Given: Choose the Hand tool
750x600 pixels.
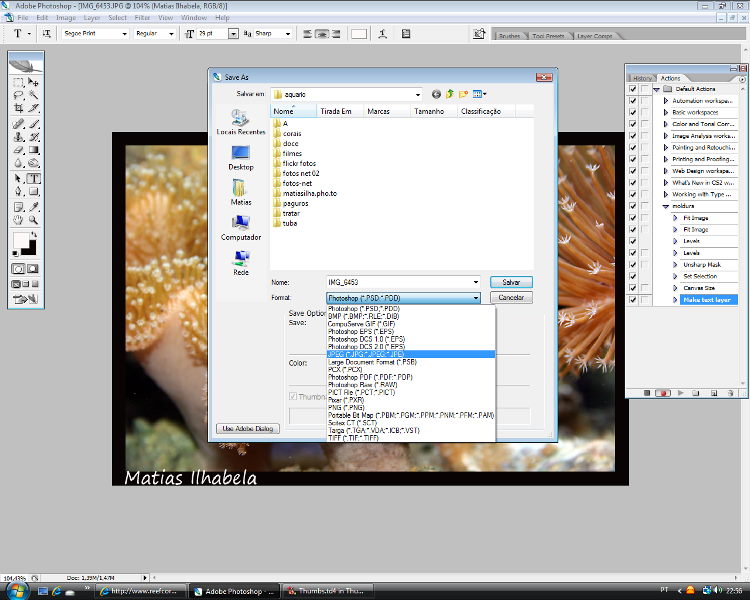Looking at the screenshot, I should tap(19, 219).
